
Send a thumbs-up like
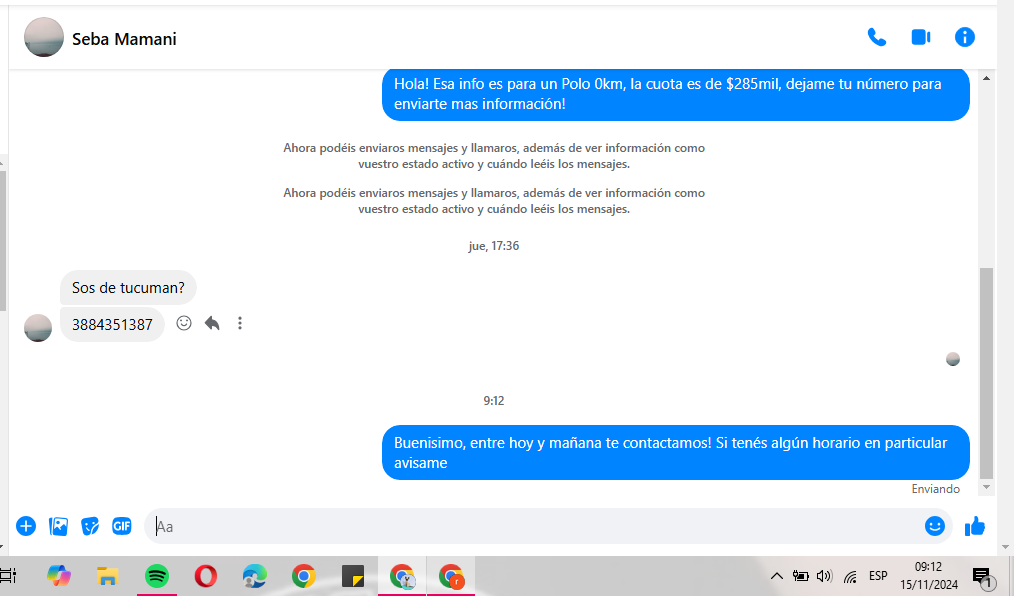975,526
